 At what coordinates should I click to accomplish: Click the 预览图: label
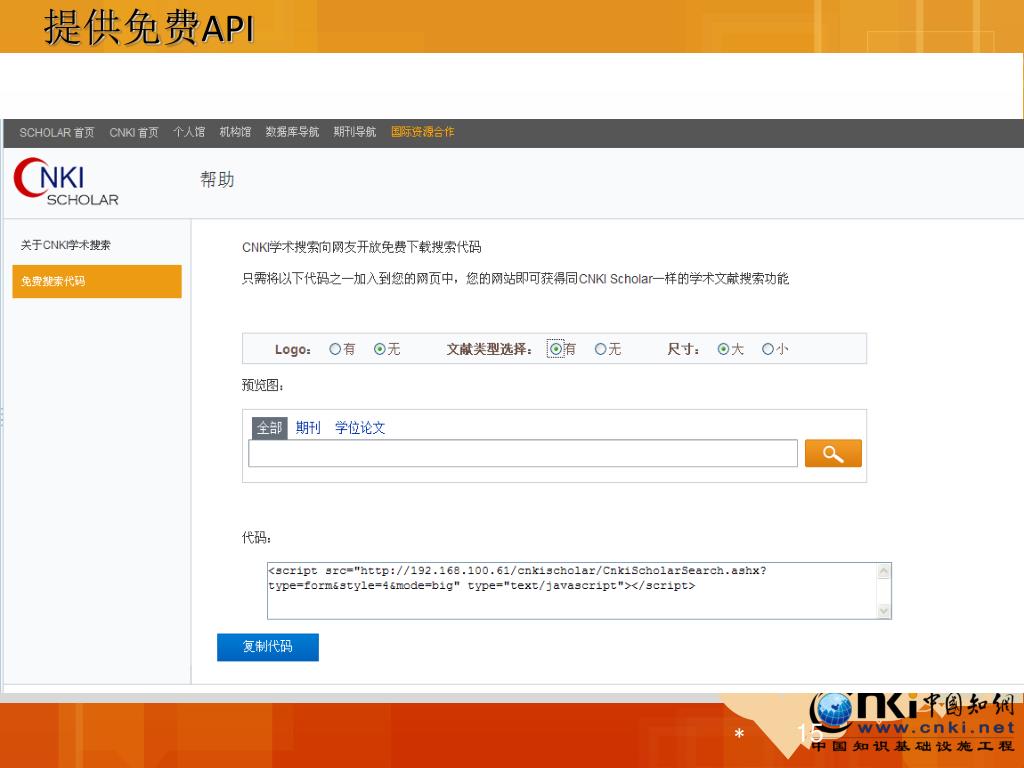click(263, 385)
